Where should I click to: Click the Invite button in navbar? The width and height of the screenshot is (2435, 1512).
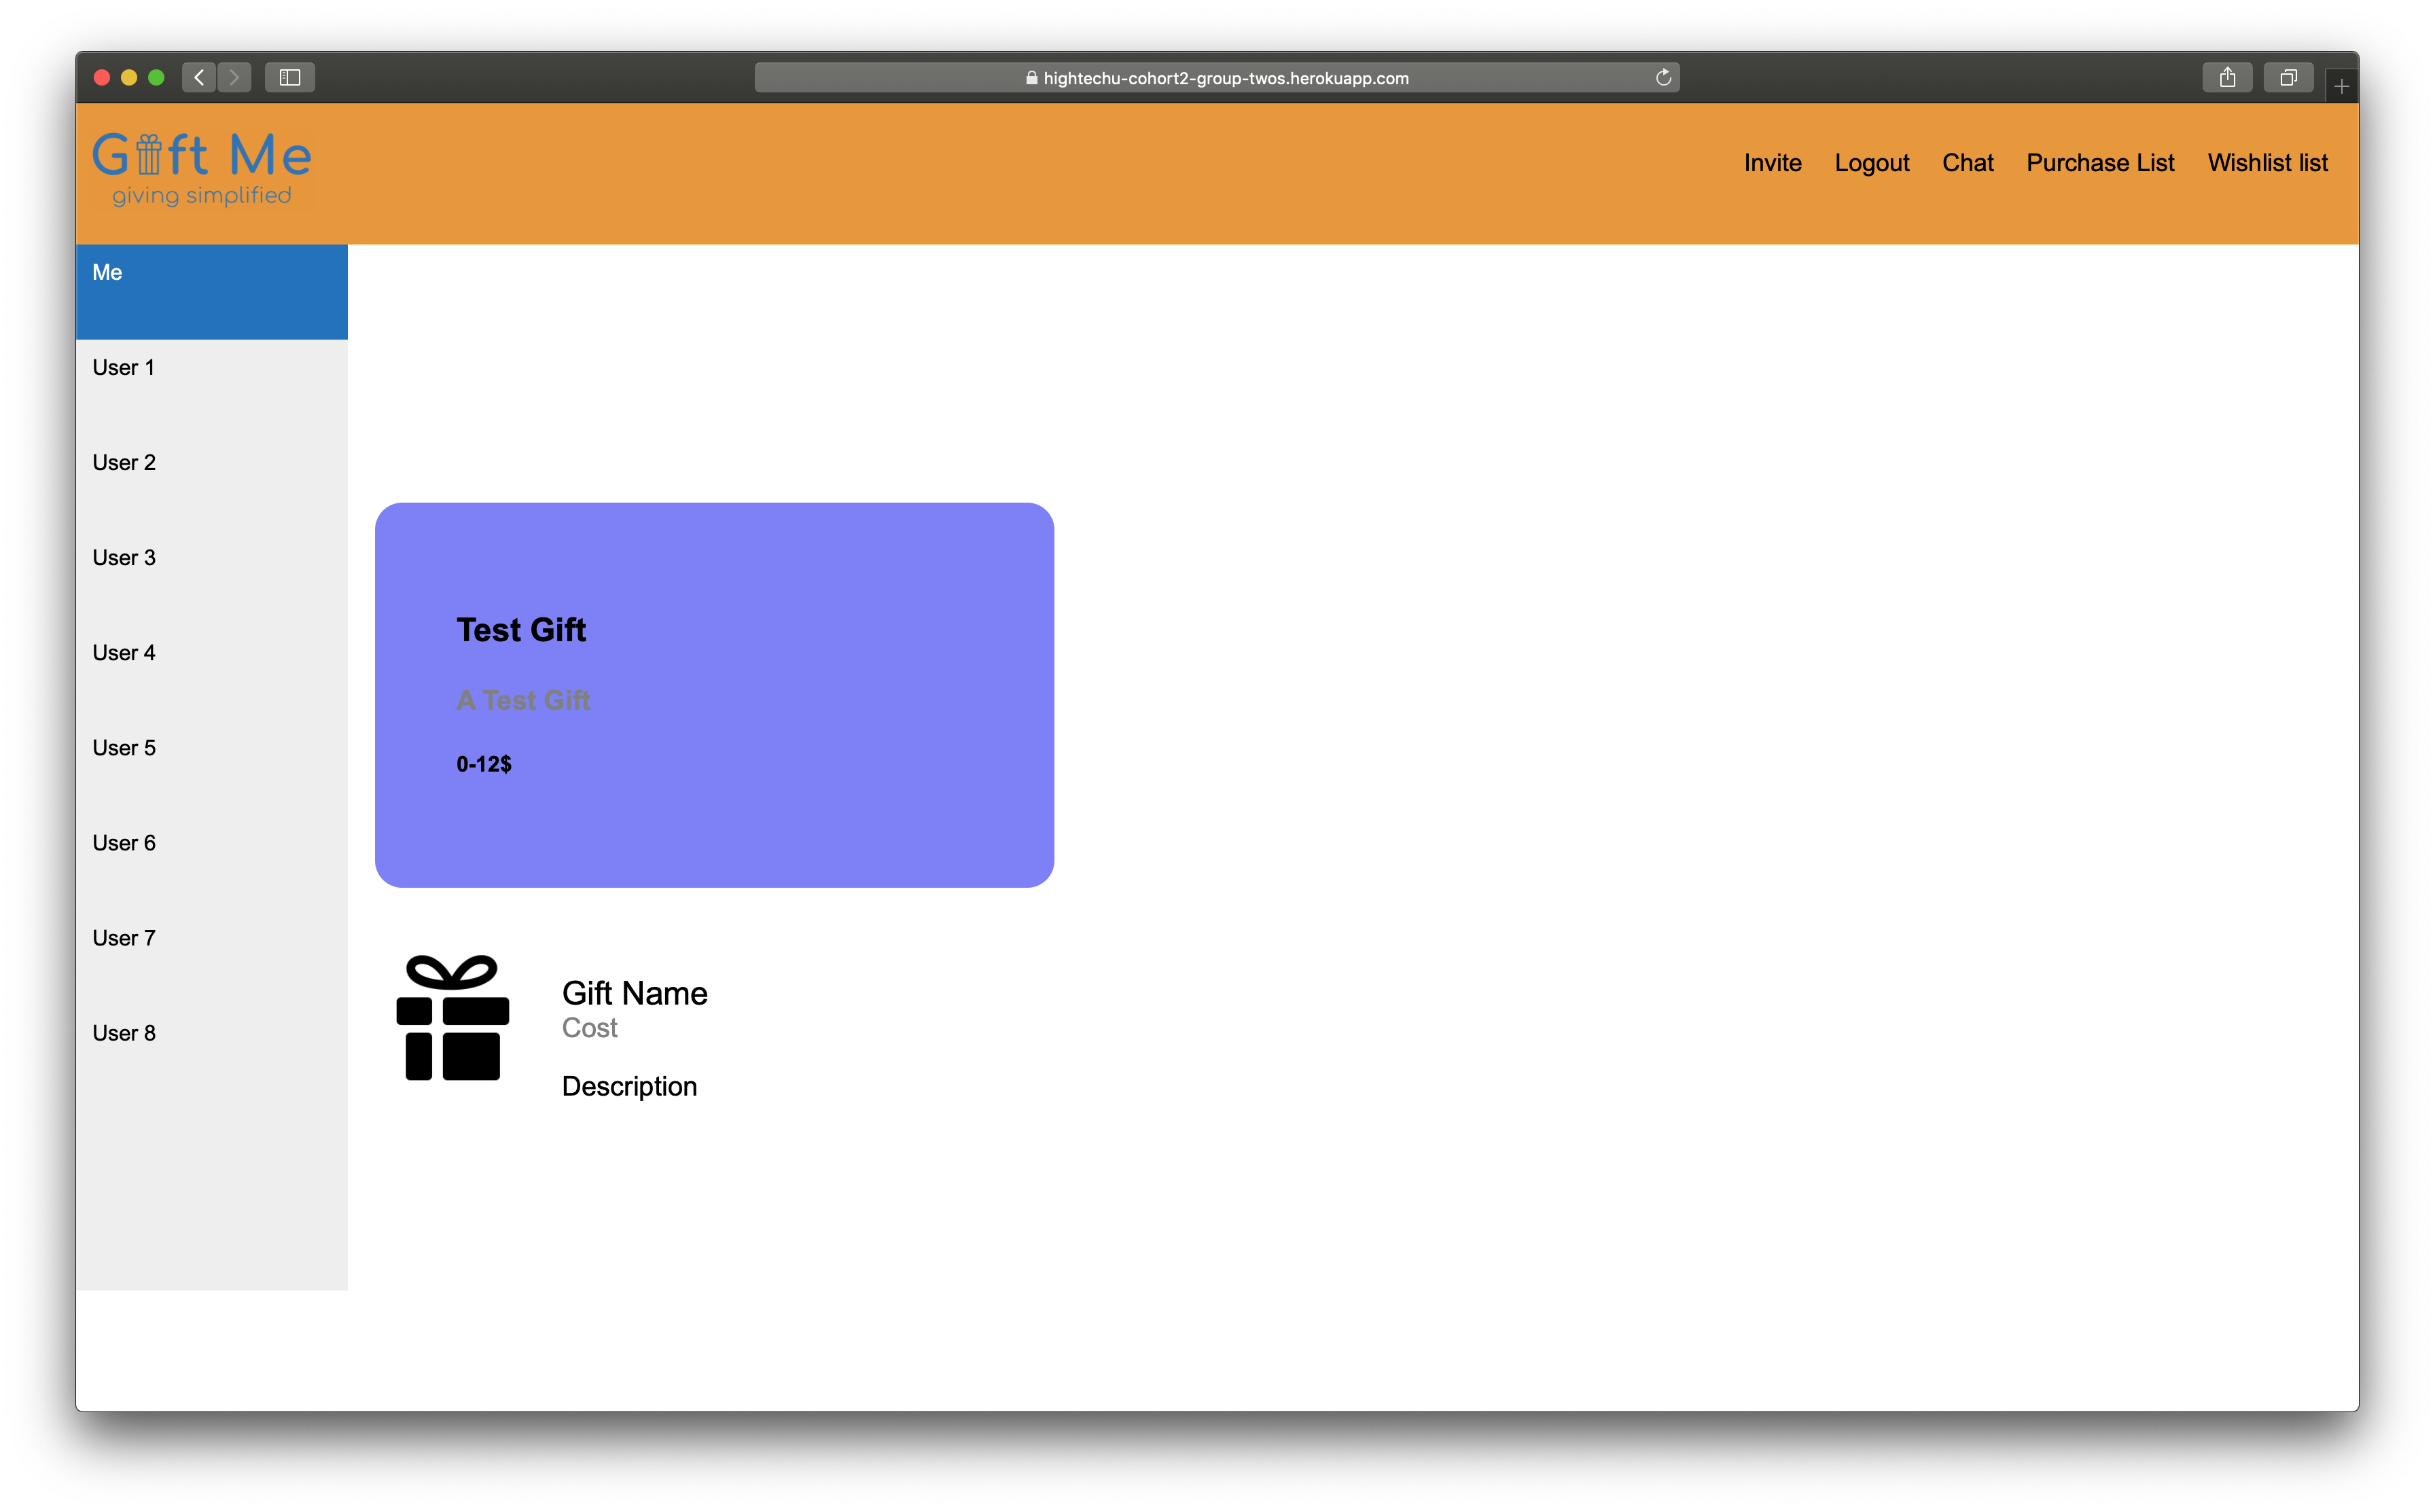1773,160
